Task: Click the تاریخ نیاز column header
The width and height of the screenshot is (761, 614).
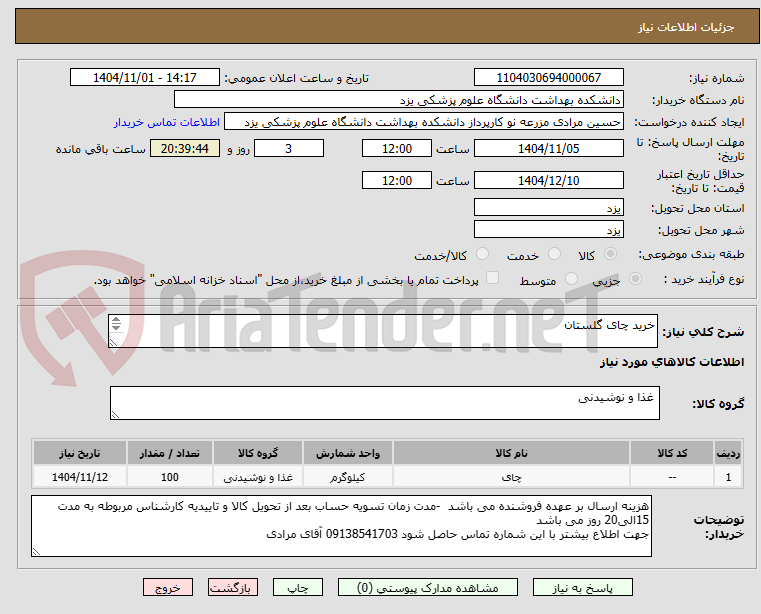Action: (x=80, y=453)
